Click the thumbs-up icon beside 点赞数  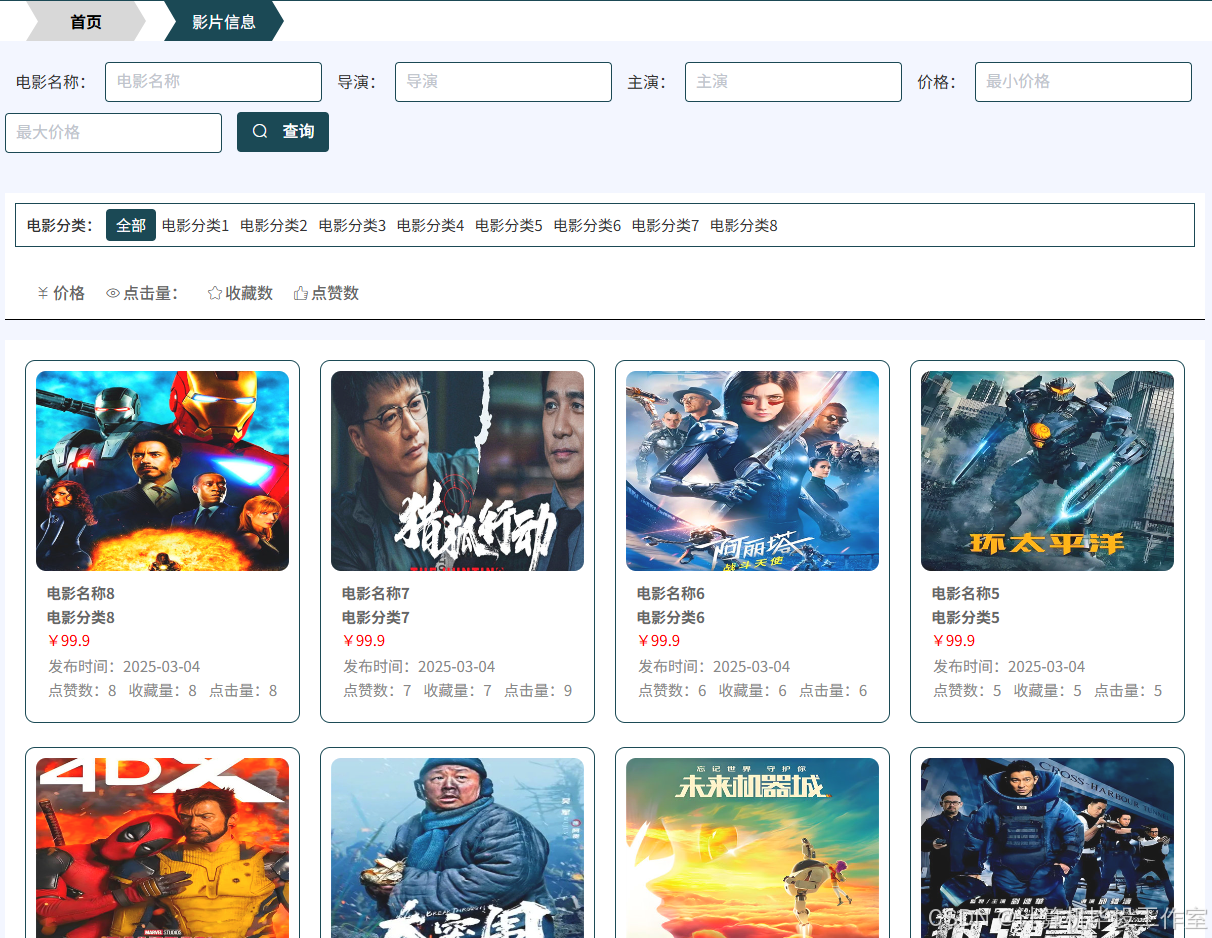point(300,293)
